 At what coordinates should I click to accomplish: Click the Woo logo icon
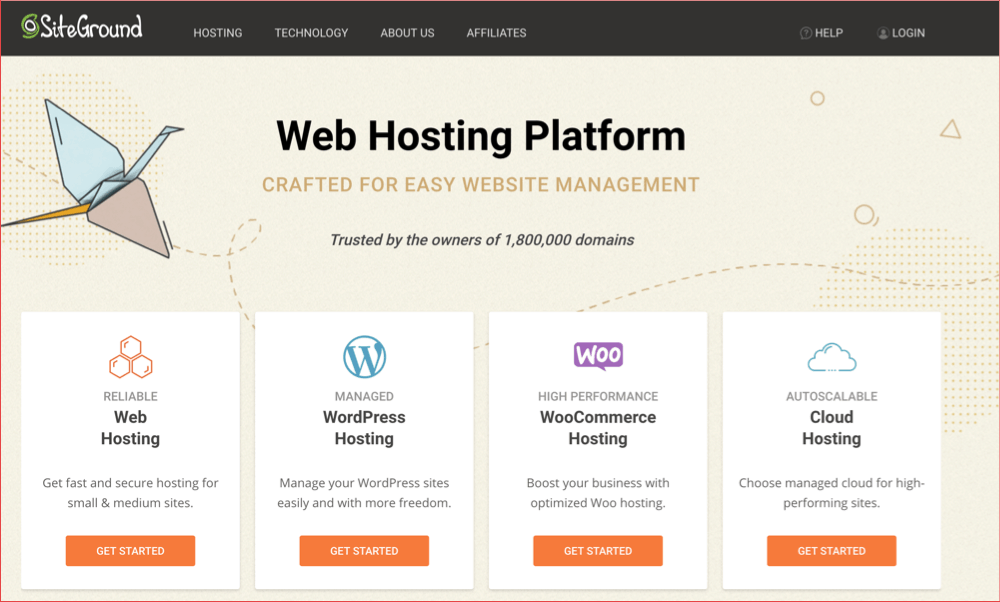[598, 356]
